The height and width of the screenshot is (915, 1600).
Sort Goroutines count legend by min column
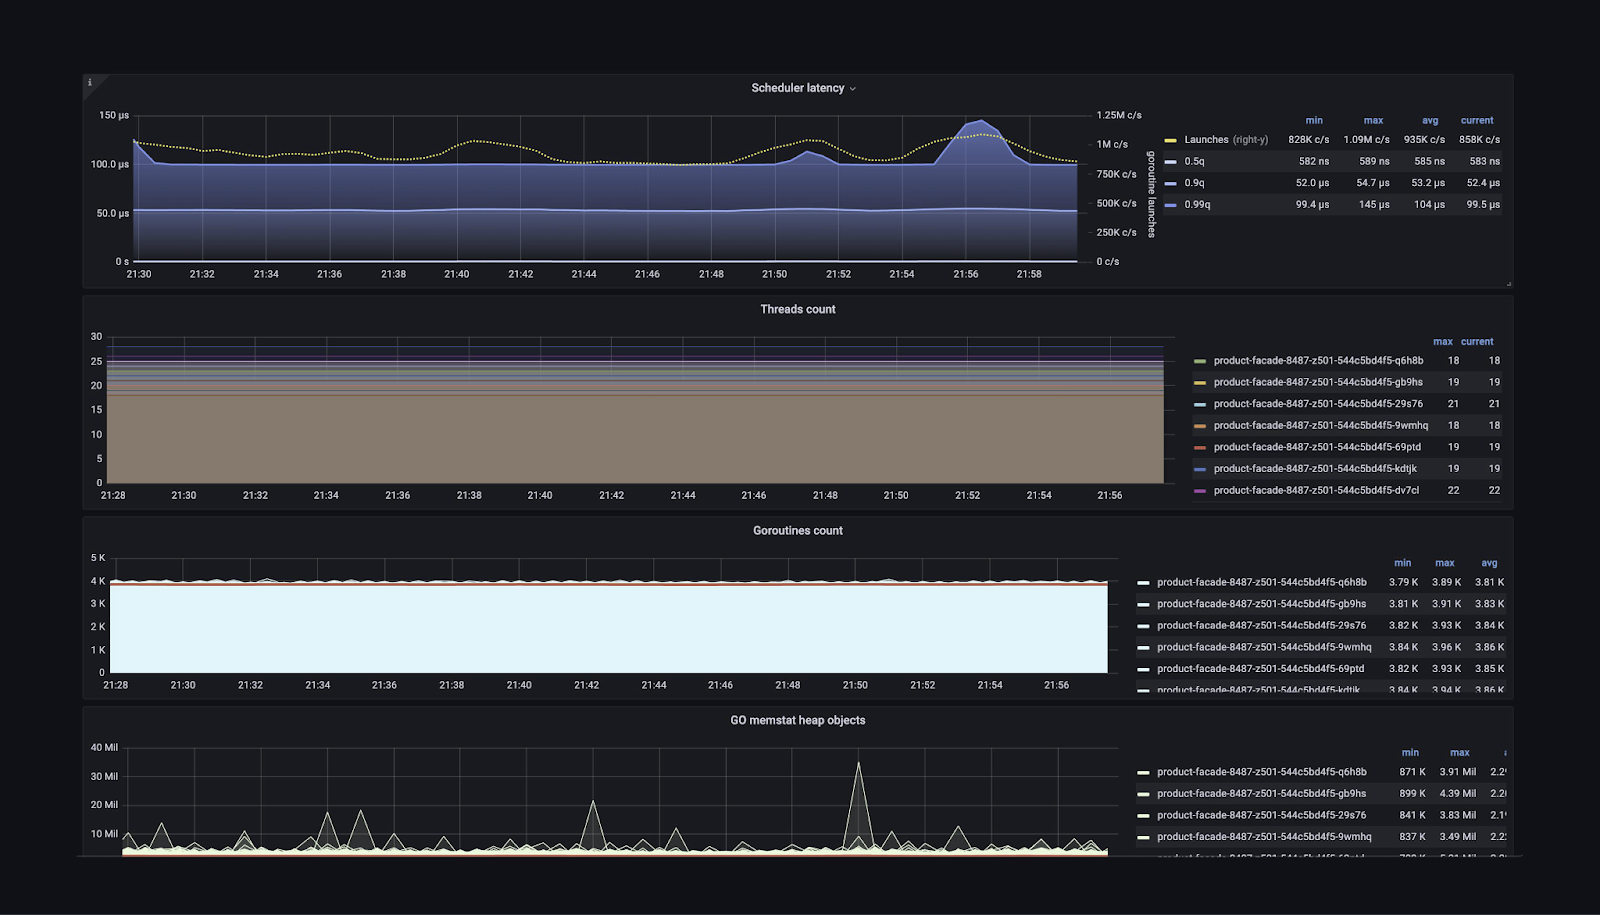(1403, 563)
